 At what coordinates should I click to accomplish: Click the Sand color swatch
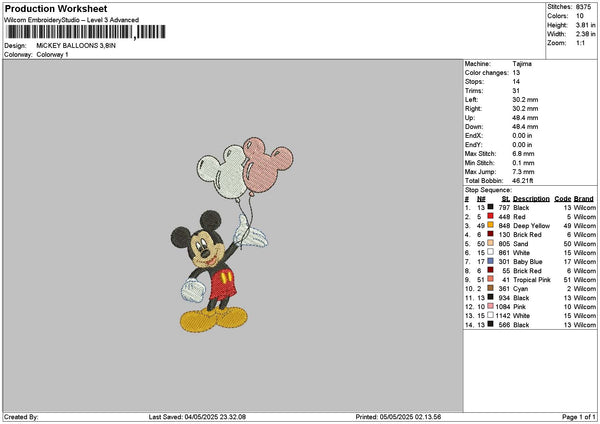[x=490, y=243]
